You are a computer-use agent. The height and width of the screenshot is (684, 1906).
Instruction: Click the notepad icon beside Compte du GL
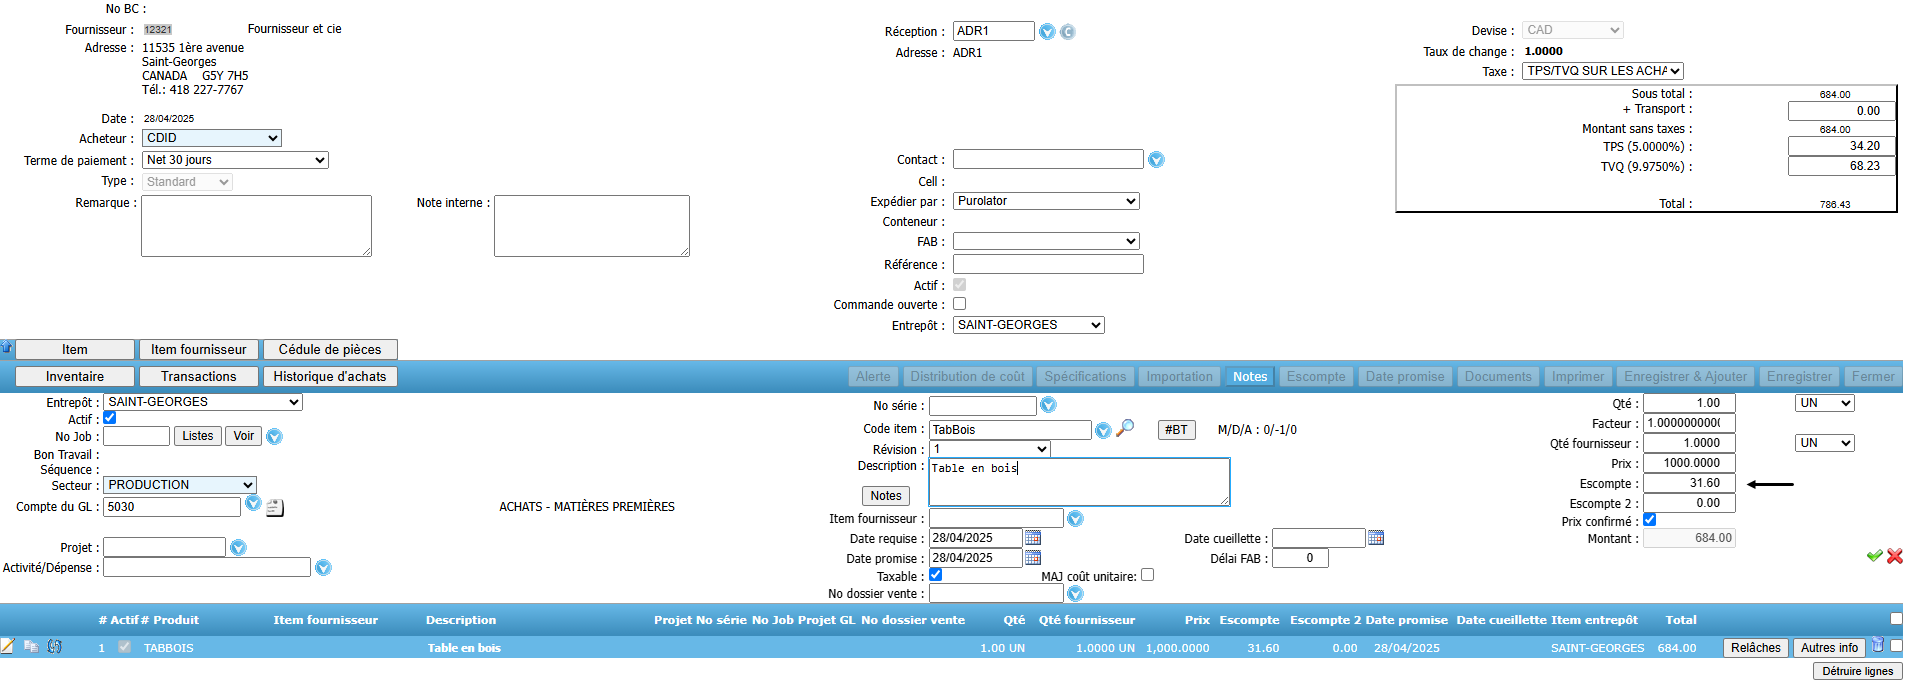(275, 508)
